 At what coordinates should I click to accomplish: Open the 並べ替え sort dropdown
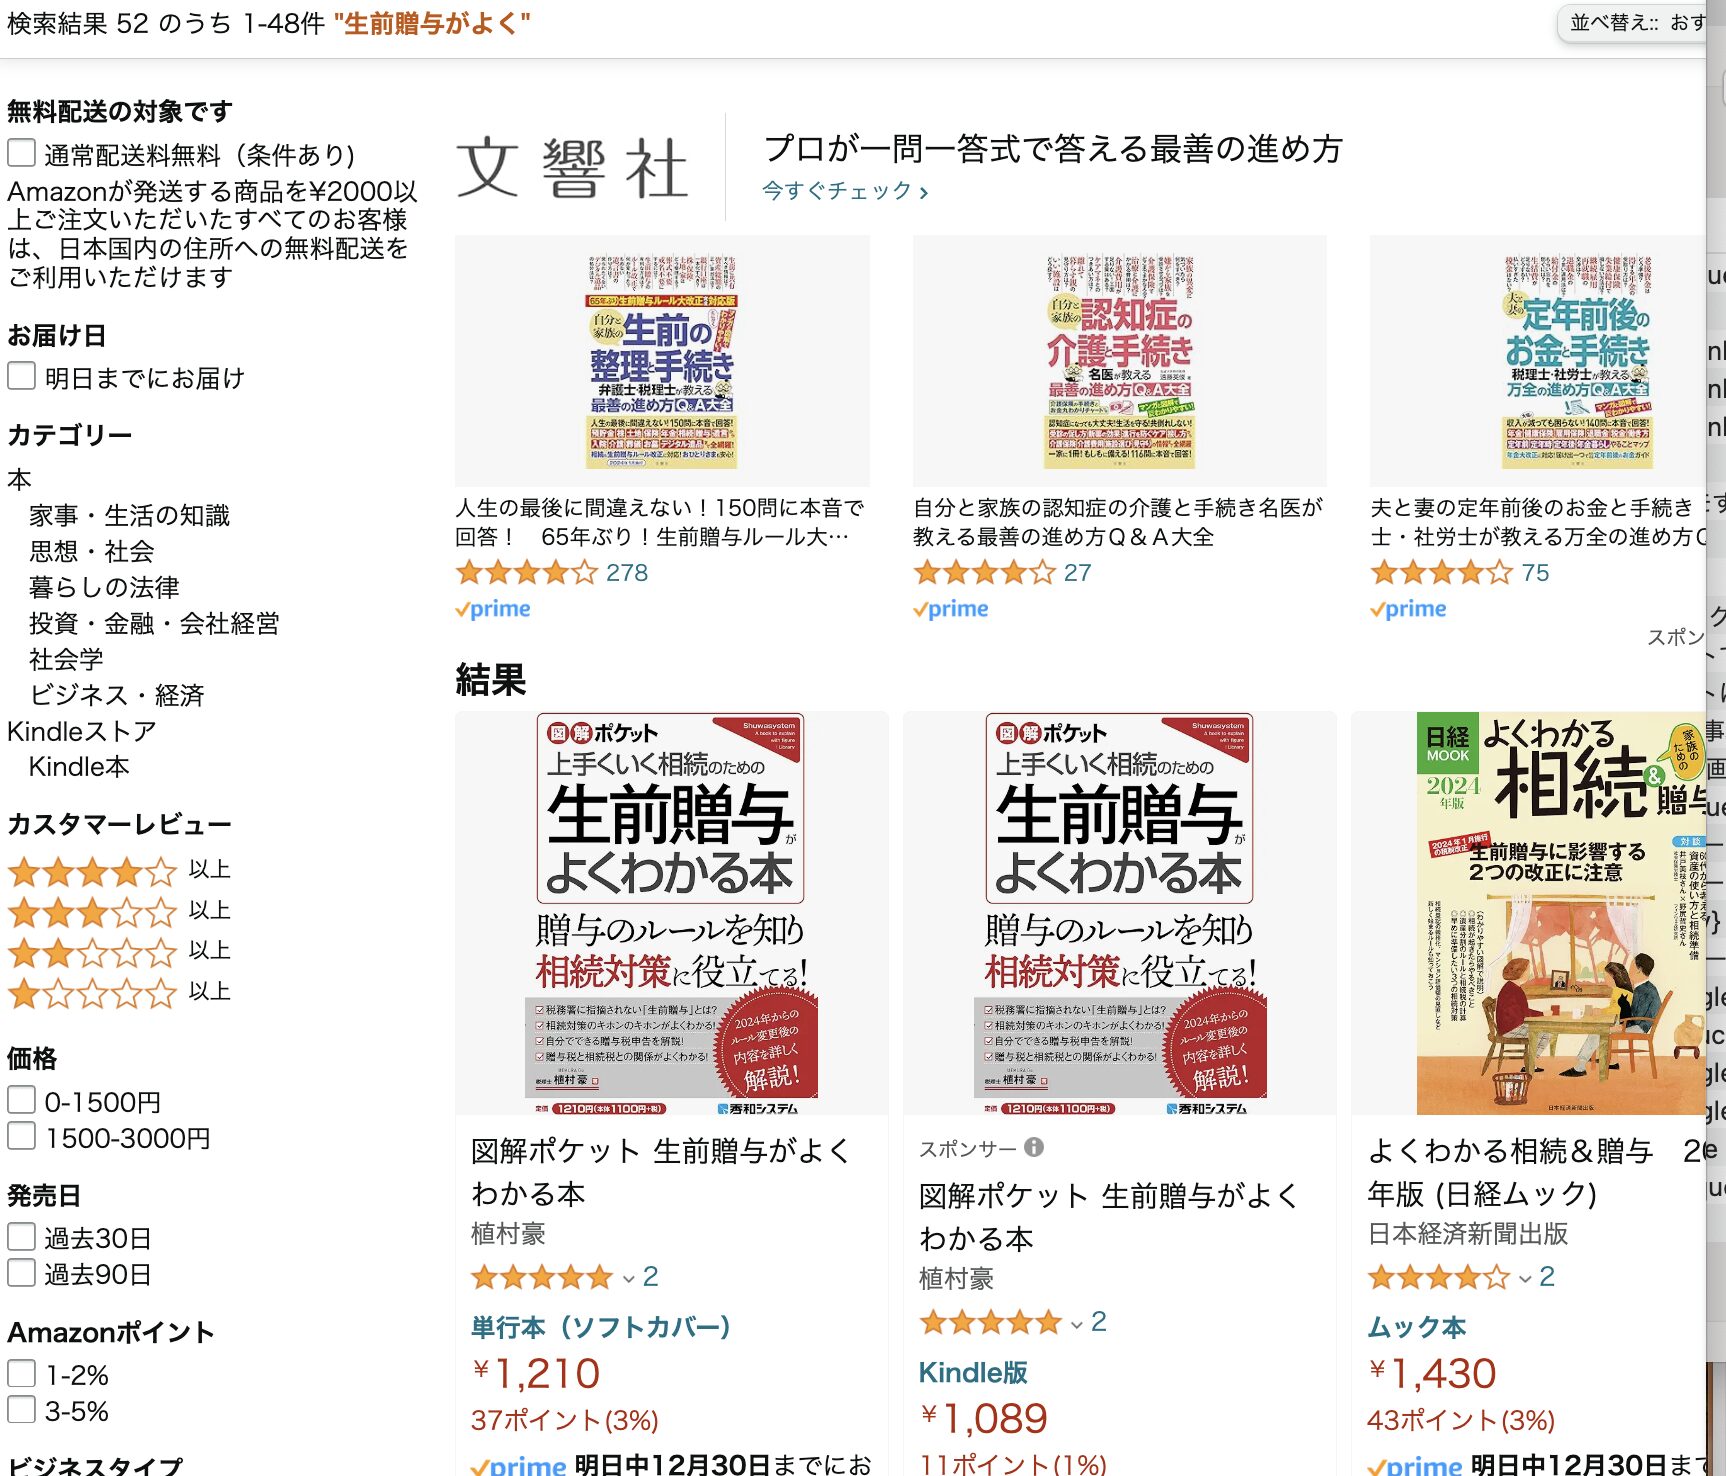pos(1636,22)
